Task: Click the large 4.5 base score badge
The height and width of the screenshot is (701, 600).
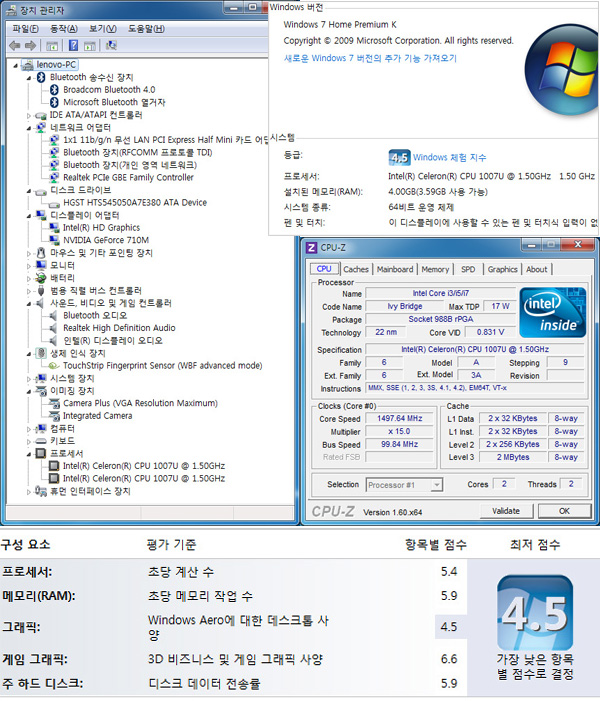Action: point(535,613)
